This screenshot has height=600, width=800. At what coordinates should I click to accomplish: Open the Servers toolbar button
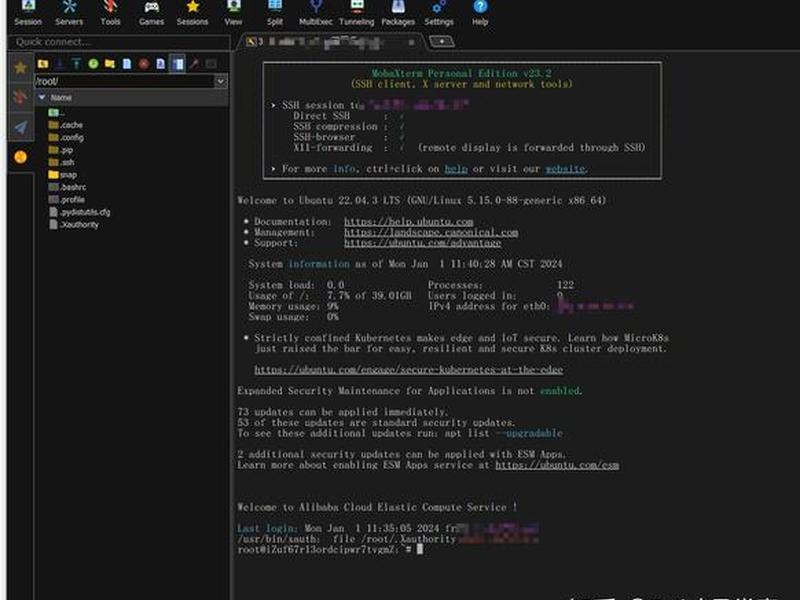[x=69, y=13]
